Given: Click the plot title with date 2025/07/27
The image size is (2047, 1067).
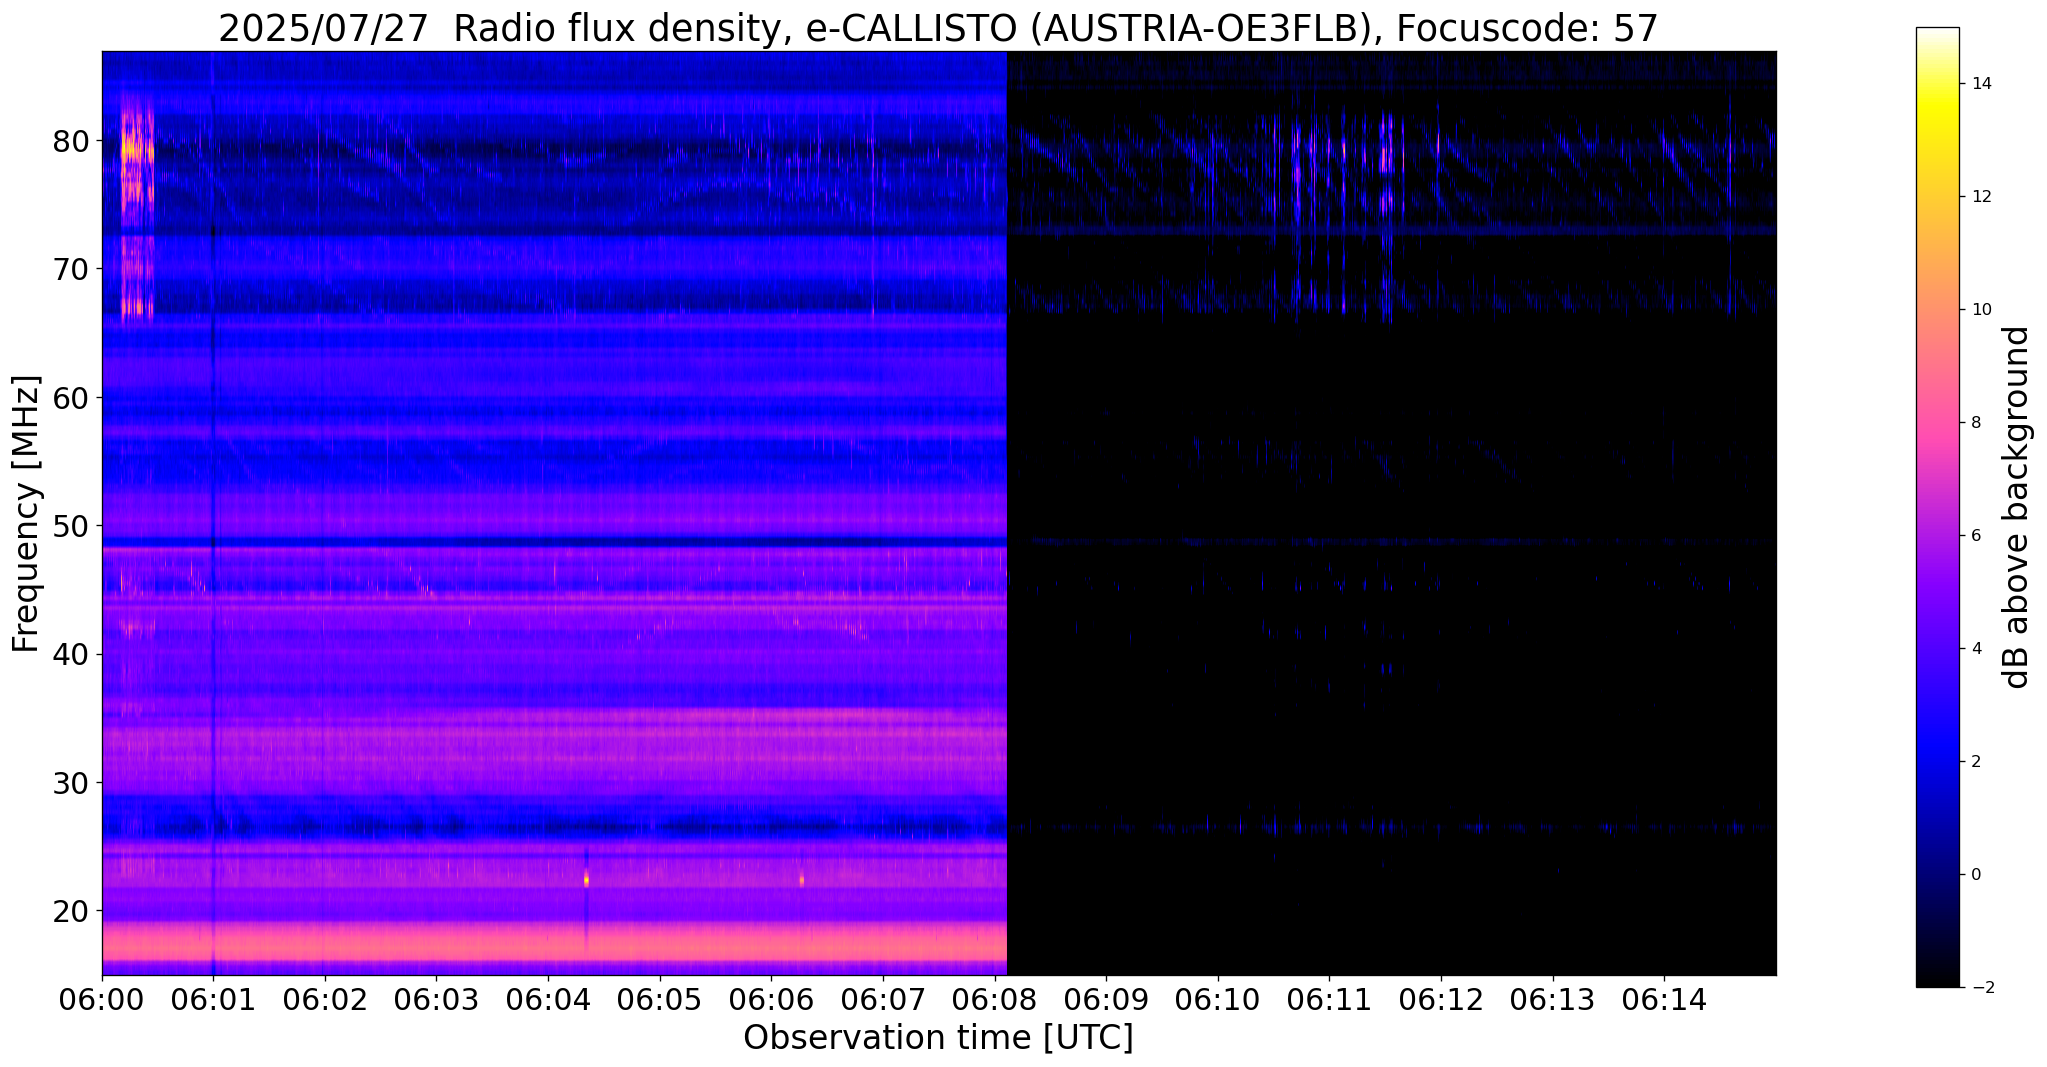Looking at the screenshot, I should (x=938, y=28).
